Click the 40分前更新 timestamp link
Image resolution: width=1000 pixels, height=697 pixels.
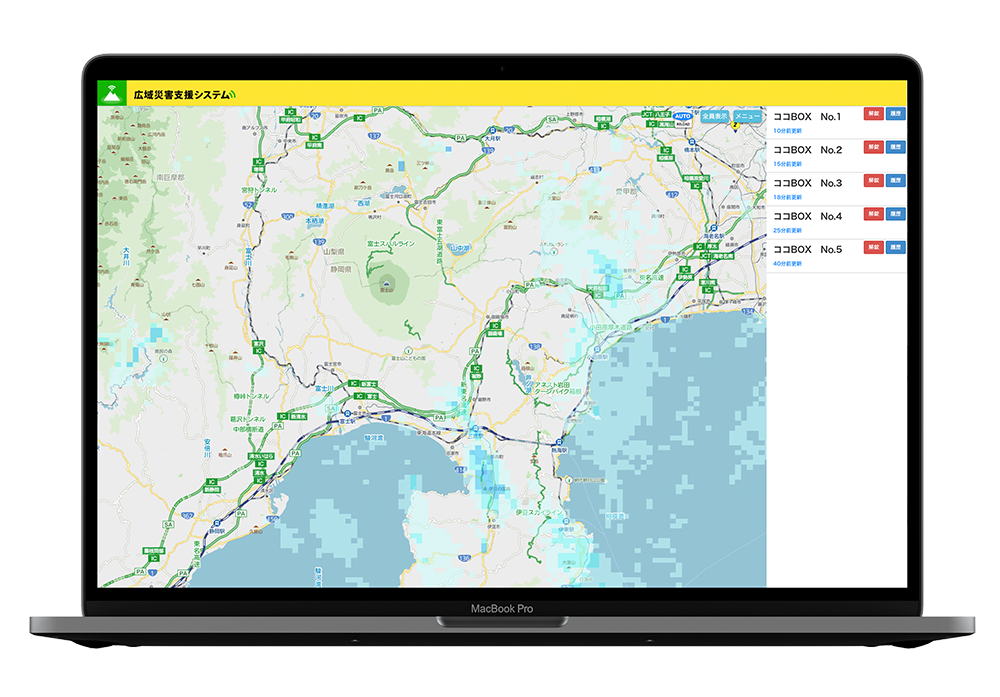coord(787,263)
